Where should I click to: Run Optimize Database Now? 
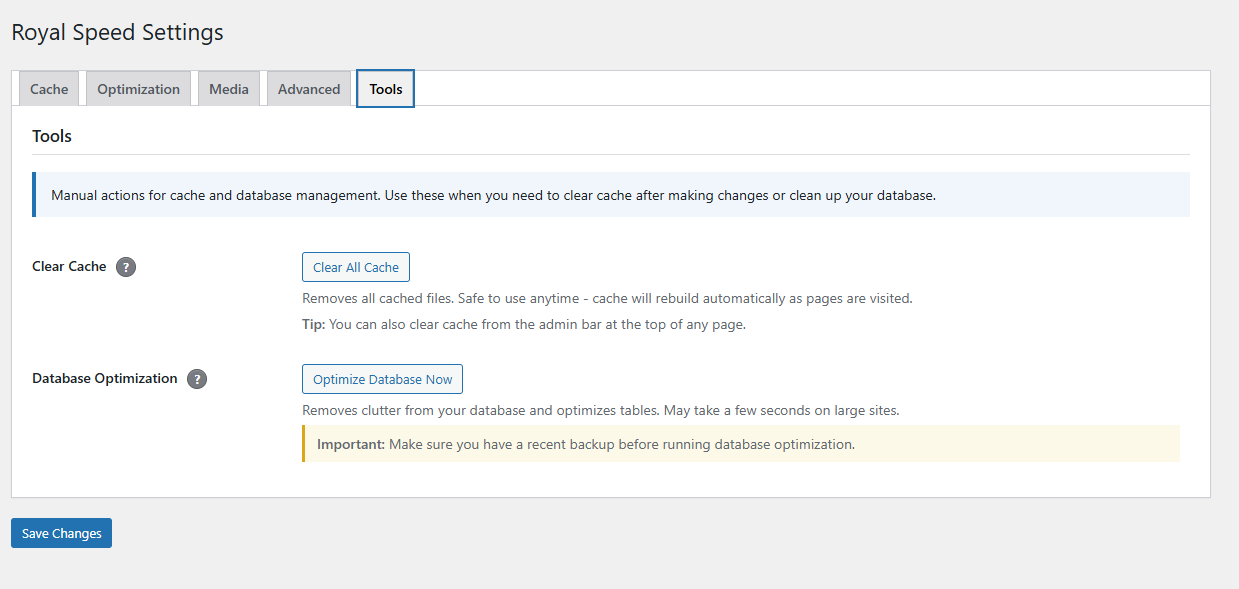[382, 379]
